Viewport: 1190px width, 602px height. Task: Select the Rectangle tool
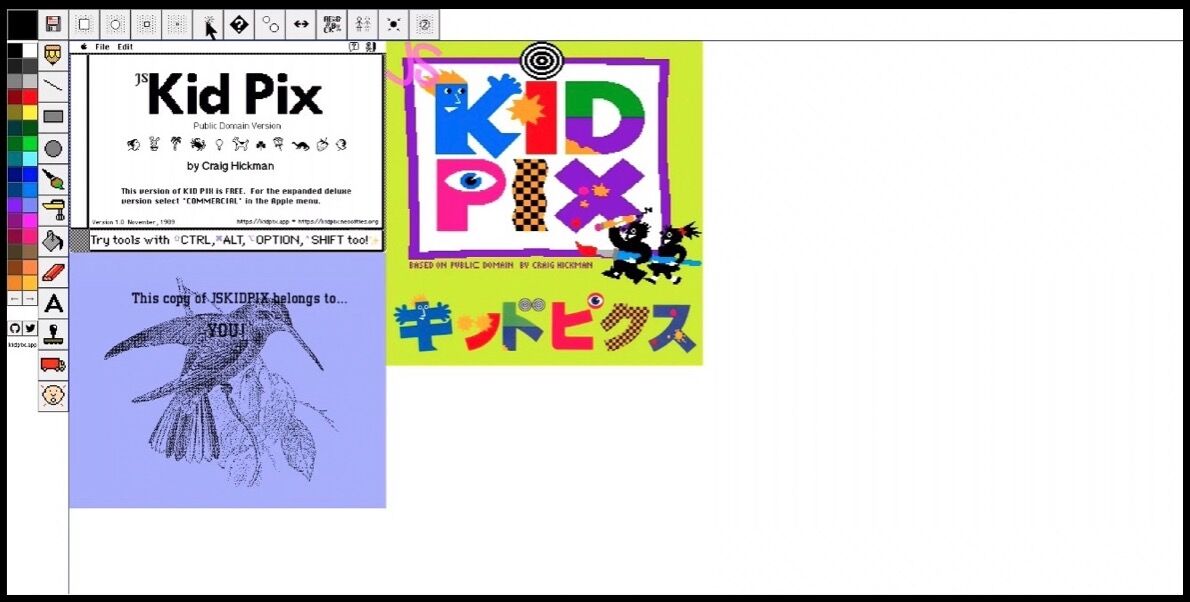coord(53,117)
